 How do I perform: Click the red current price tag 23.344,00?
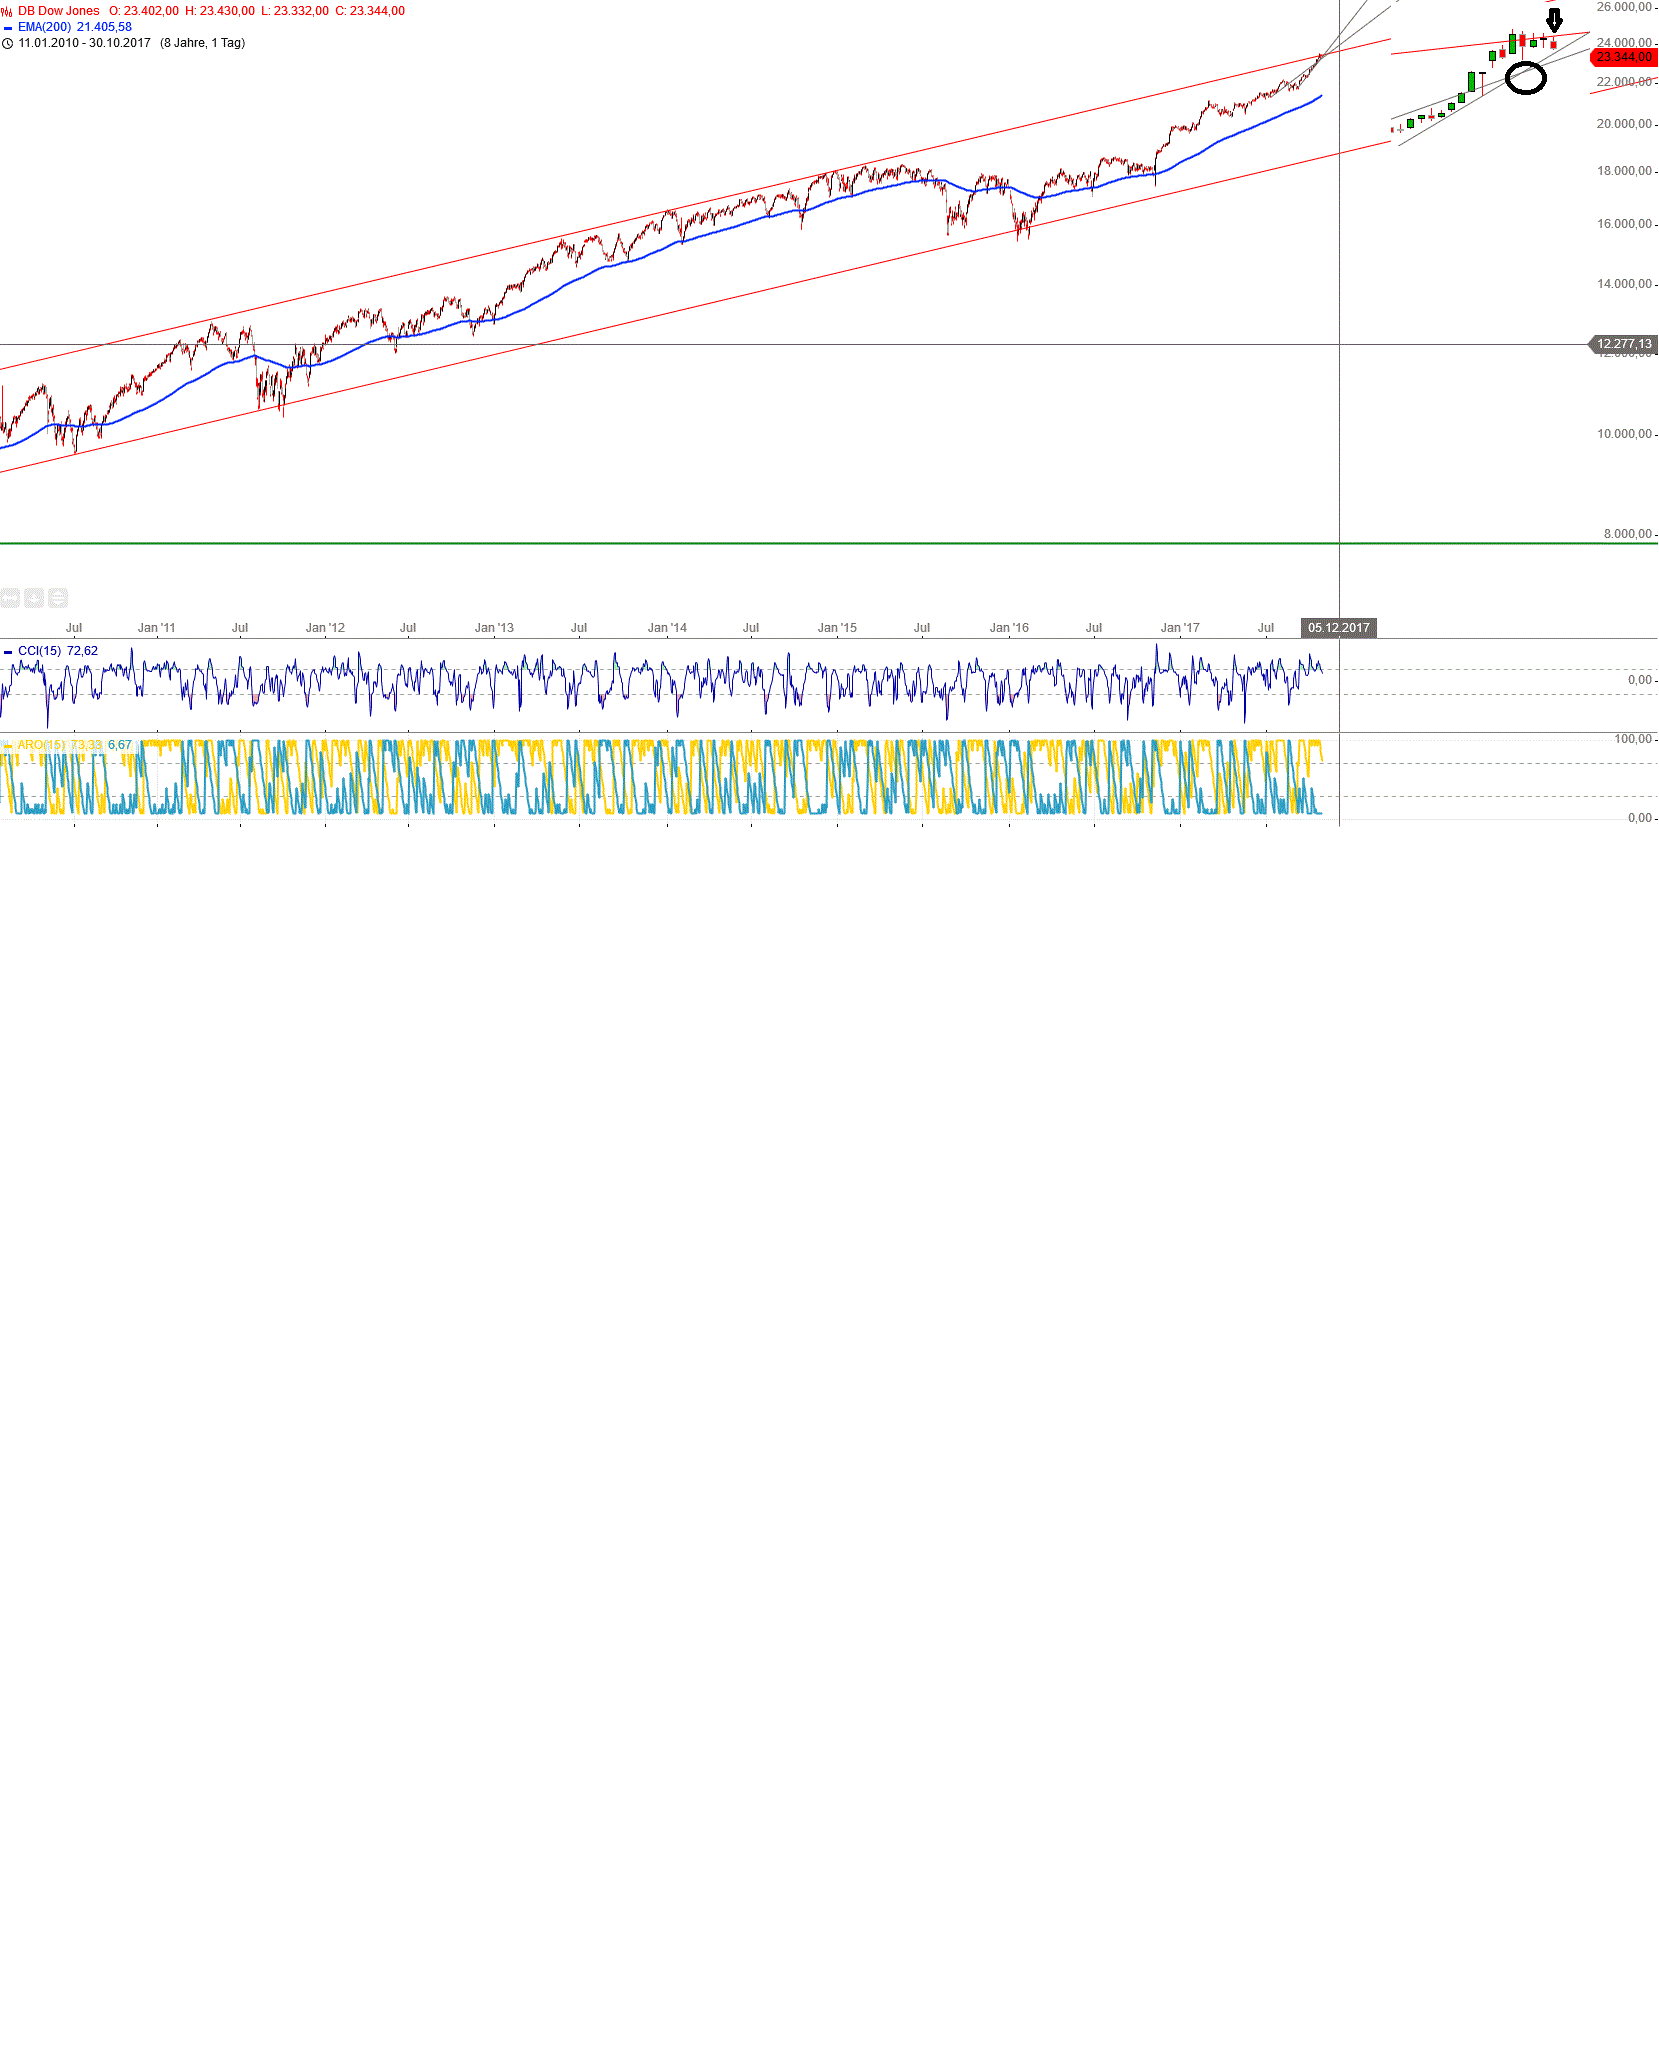(x=1624, y=57)
